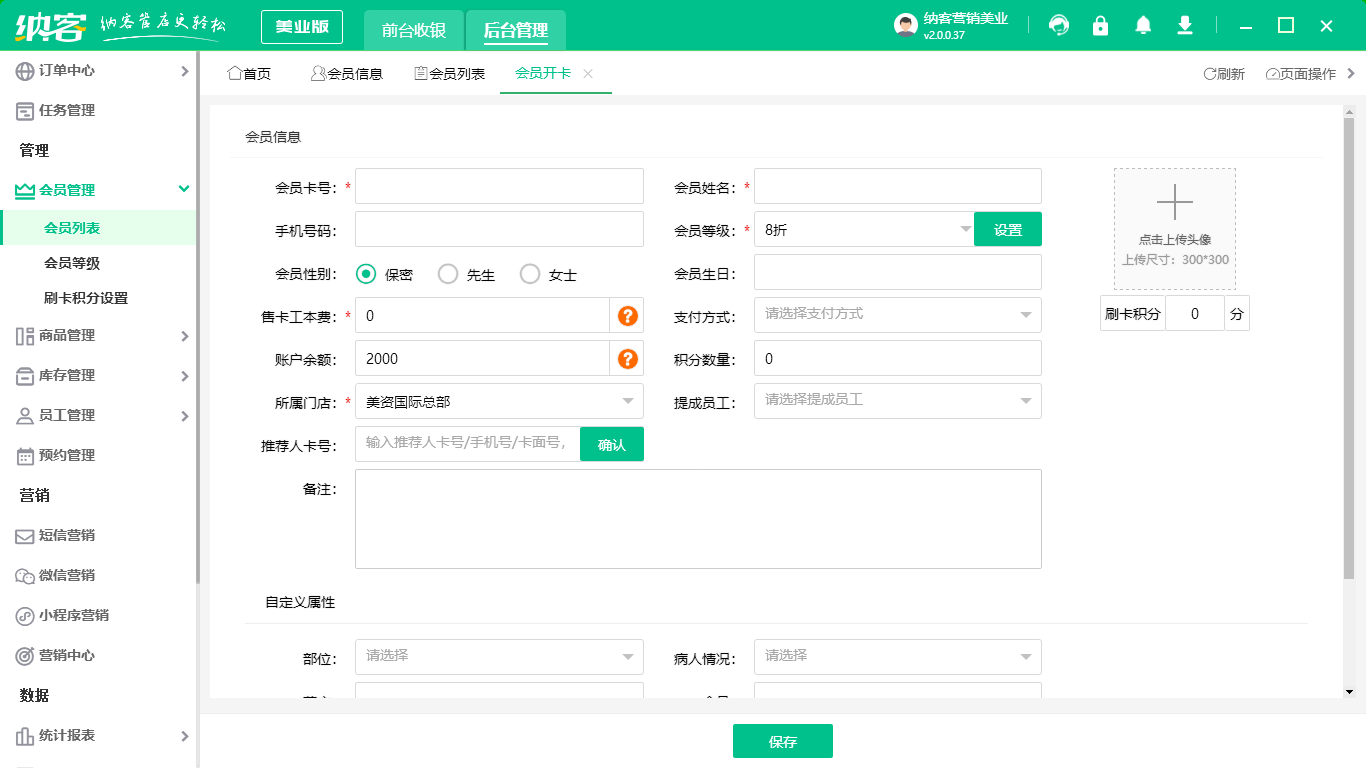Select the 保密 gender radio button

click(x=366, y=274)
